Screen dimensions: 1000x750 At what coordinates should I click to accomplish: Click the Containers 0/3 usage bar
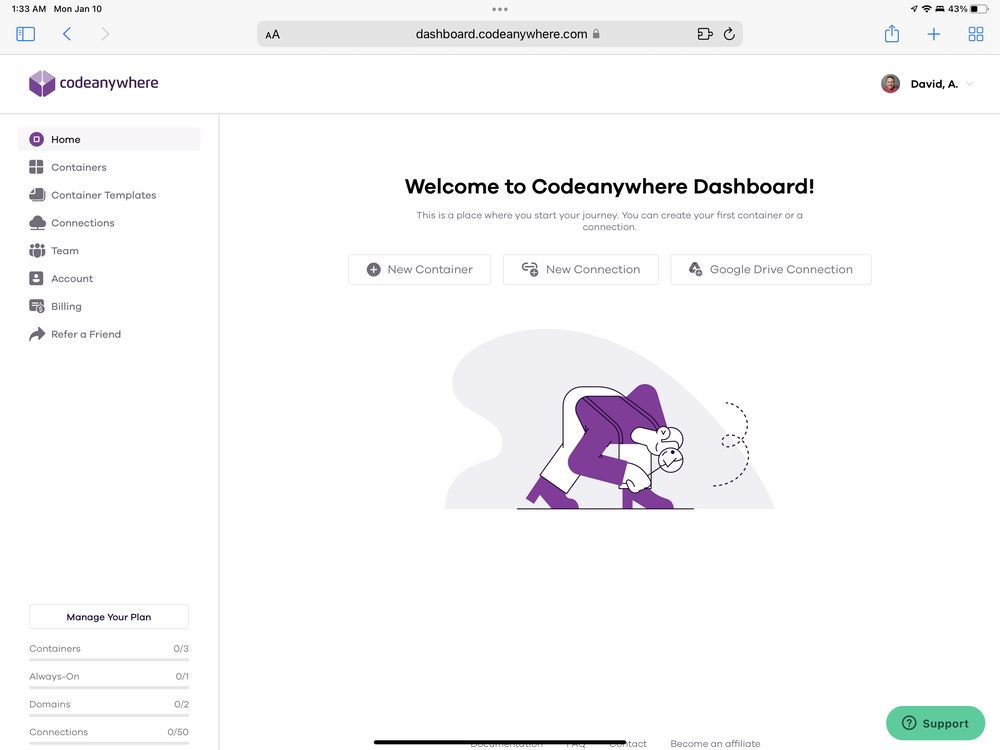click(109, 659)
